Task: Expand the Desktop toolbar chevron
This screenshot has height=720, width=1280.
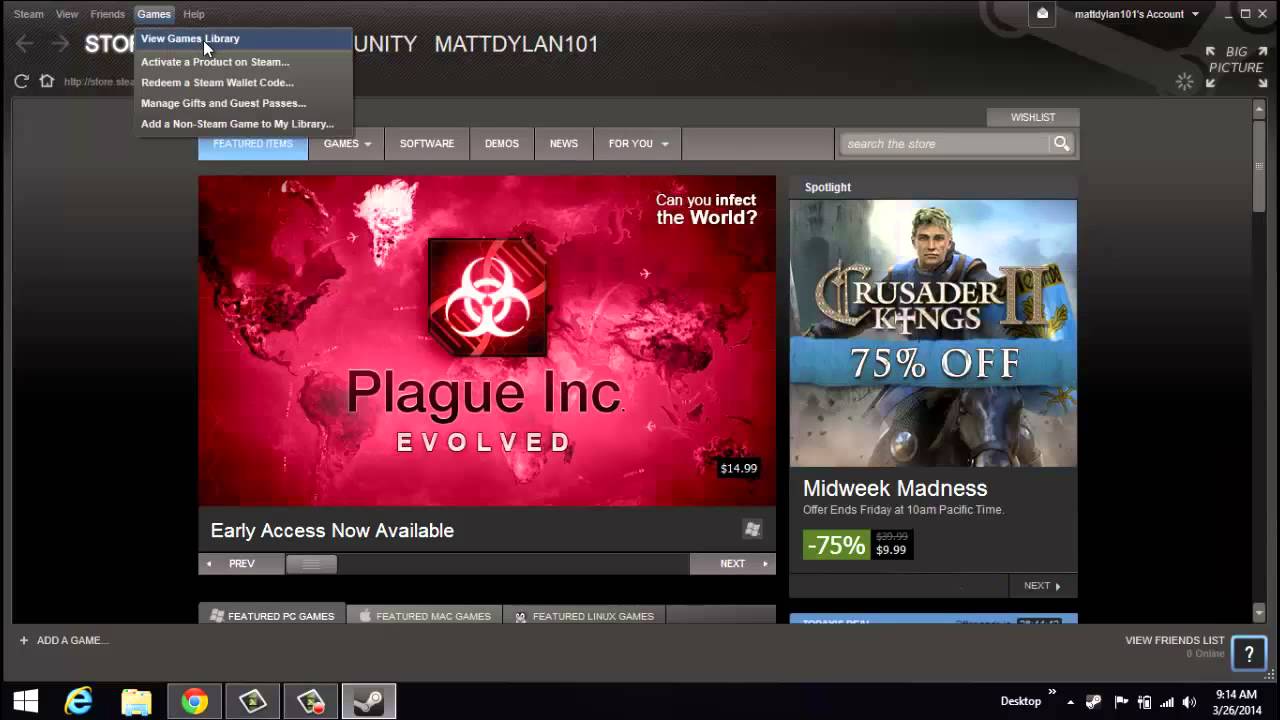Action: (1052, 692)
